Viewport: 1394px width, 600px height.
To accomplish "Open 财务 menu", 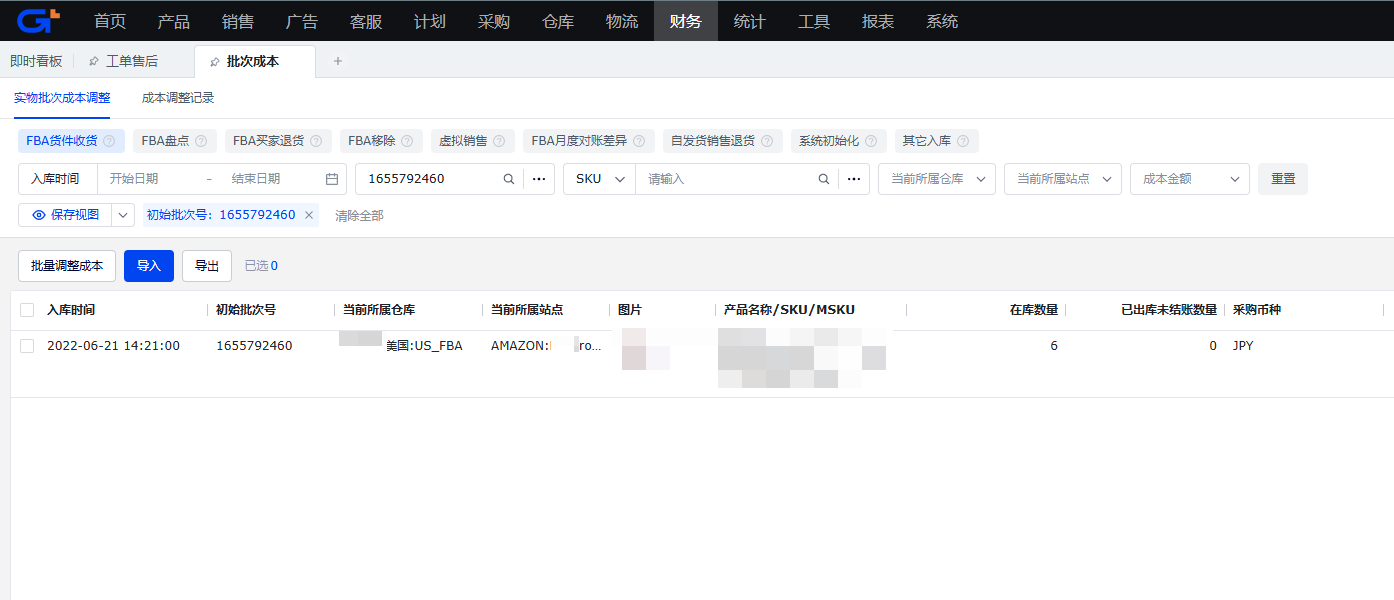I will coord(686,21).
